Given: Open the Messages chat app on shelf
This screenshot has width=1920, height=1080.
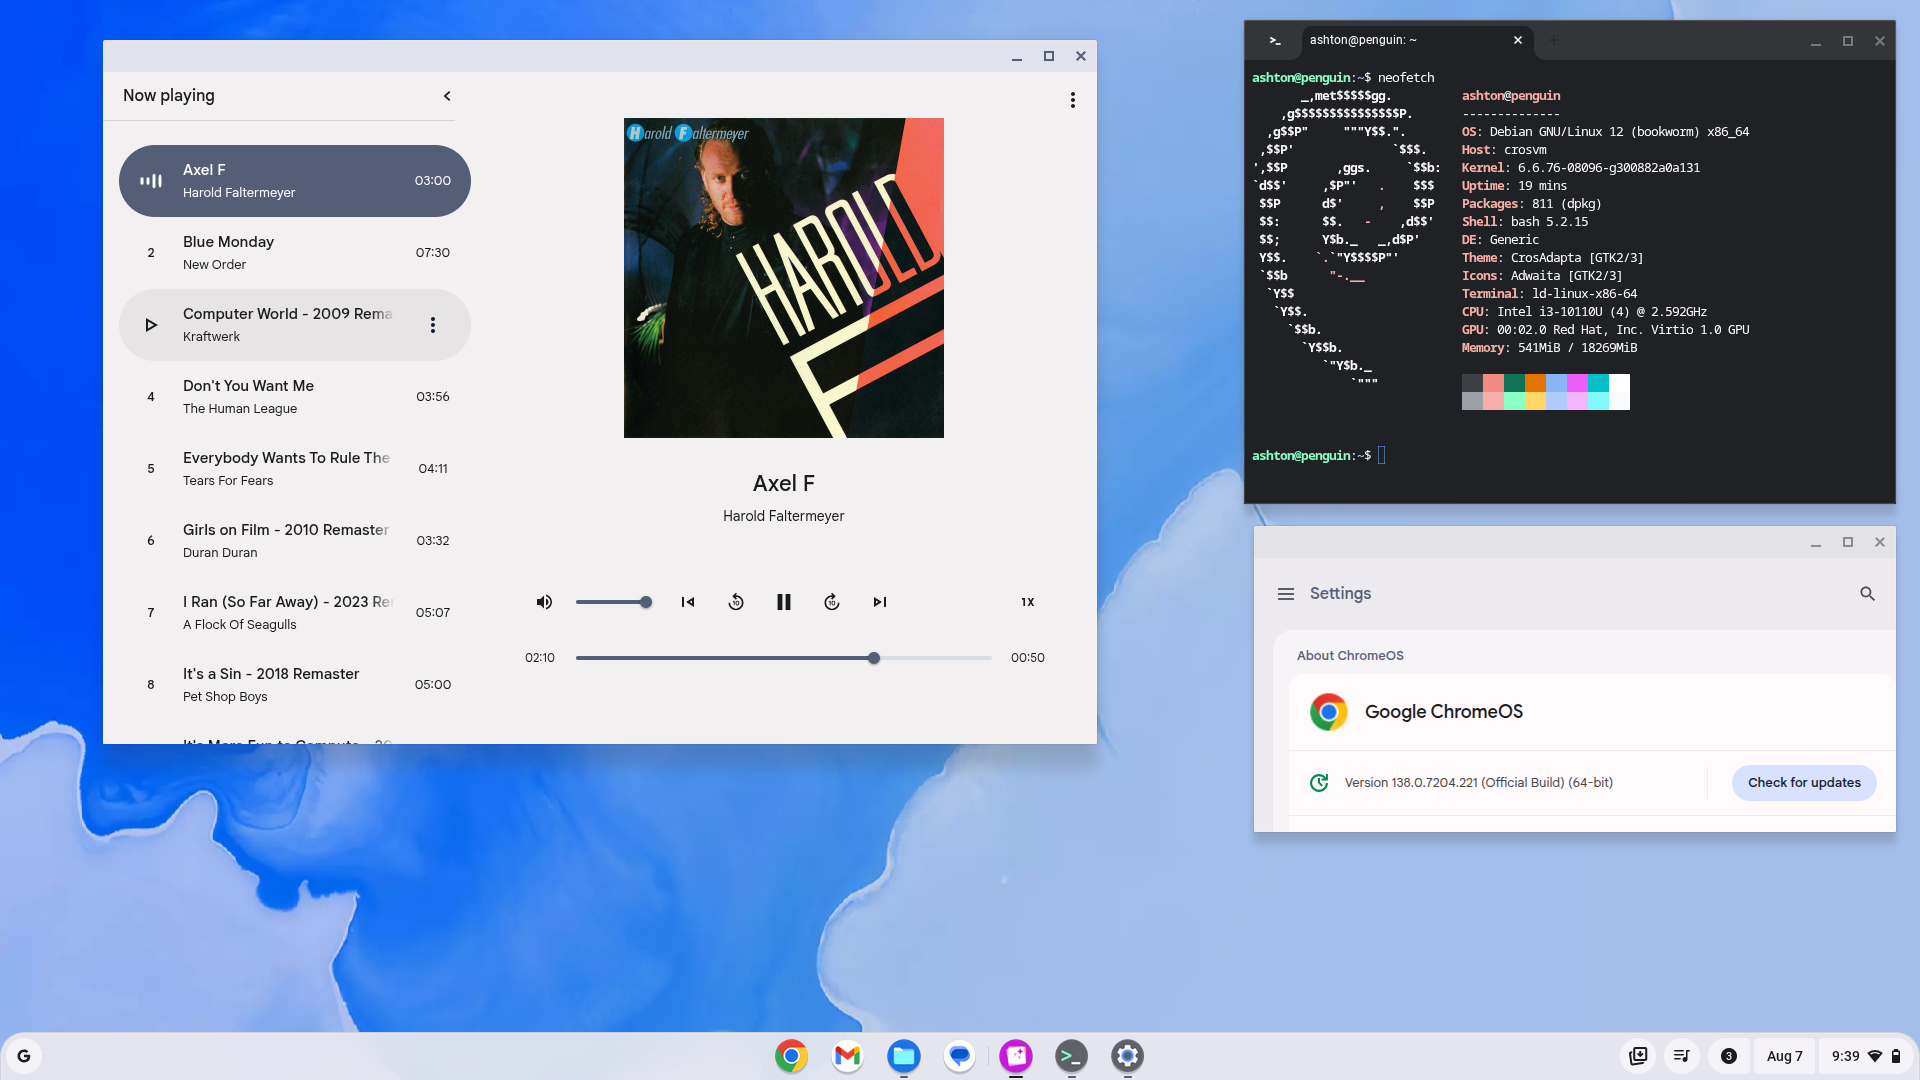Looking at the screenshot, I should click(x=959, y=1056).
